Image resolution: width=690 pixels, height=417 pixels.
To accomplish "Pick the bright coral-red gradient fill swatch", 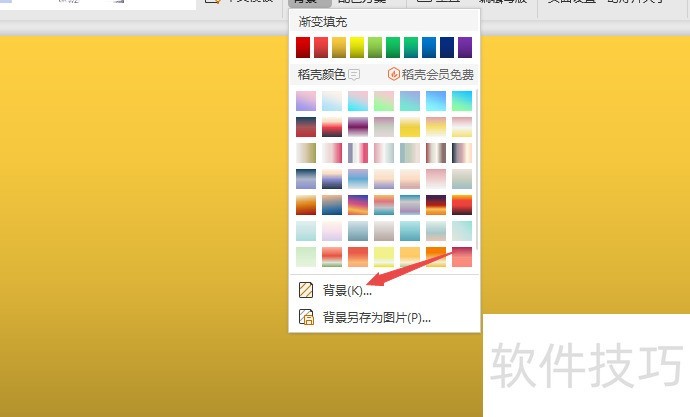I will [x=321, y=48].
